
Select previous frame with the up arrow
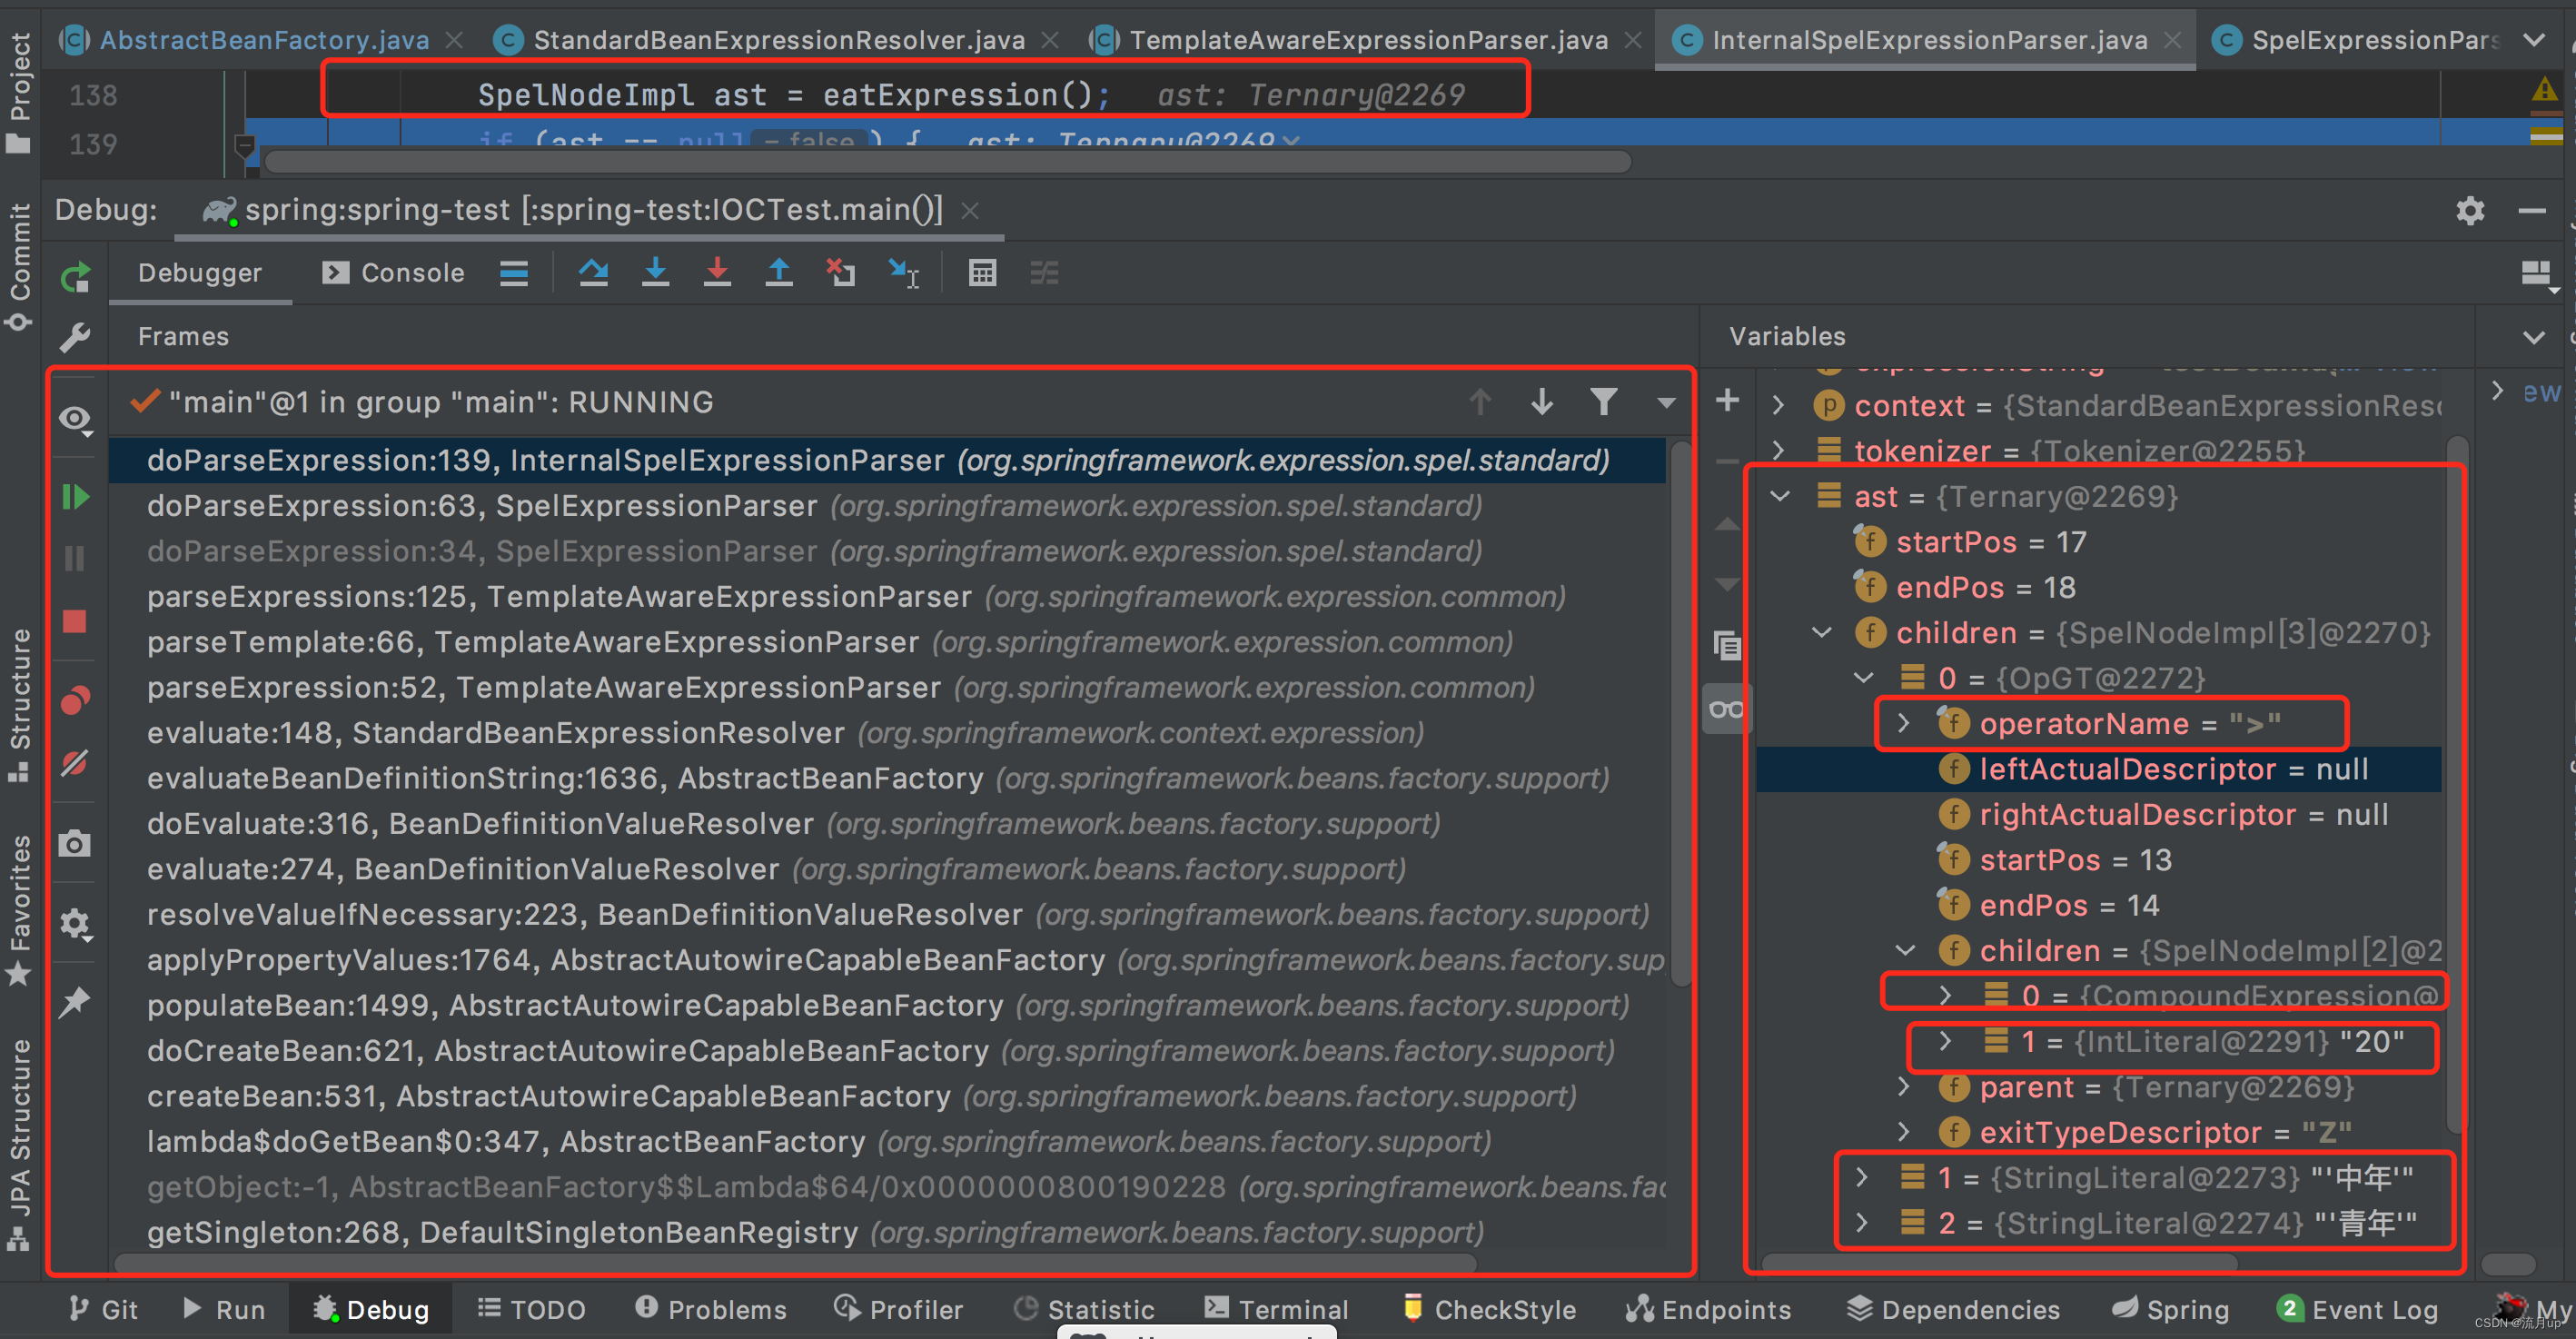pyautogui.click(x=1480, y=402)
